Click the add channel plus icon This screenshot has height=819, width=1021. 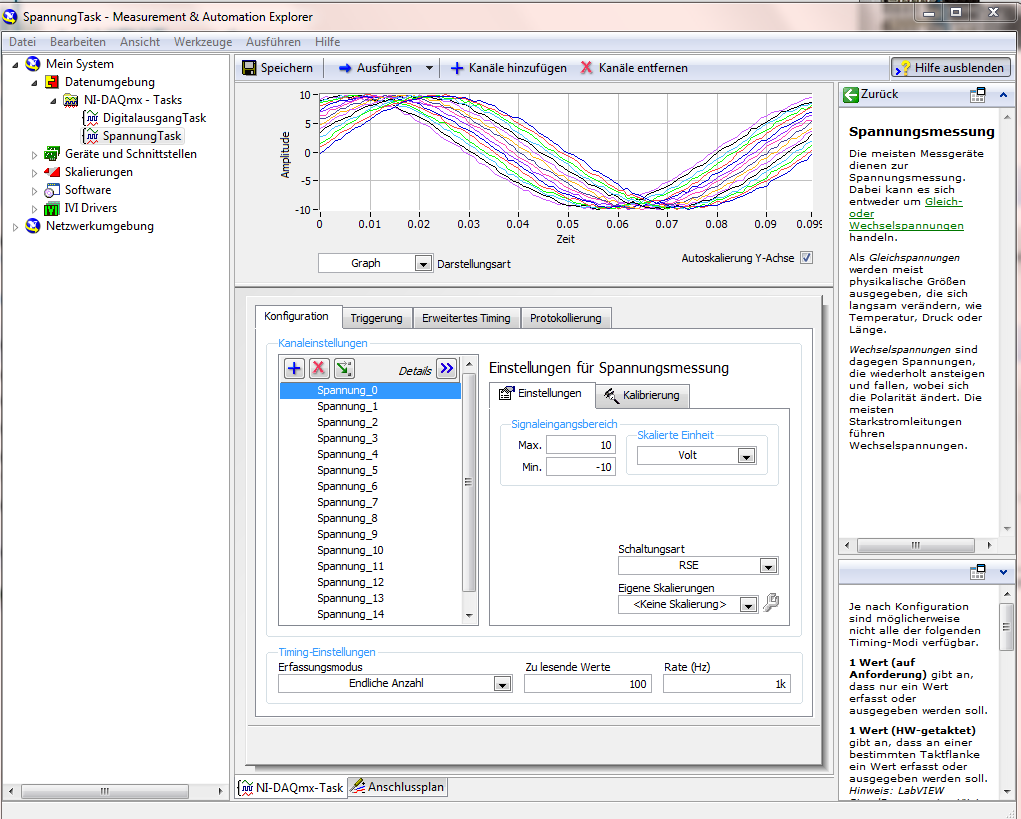[x=294, y=369]
